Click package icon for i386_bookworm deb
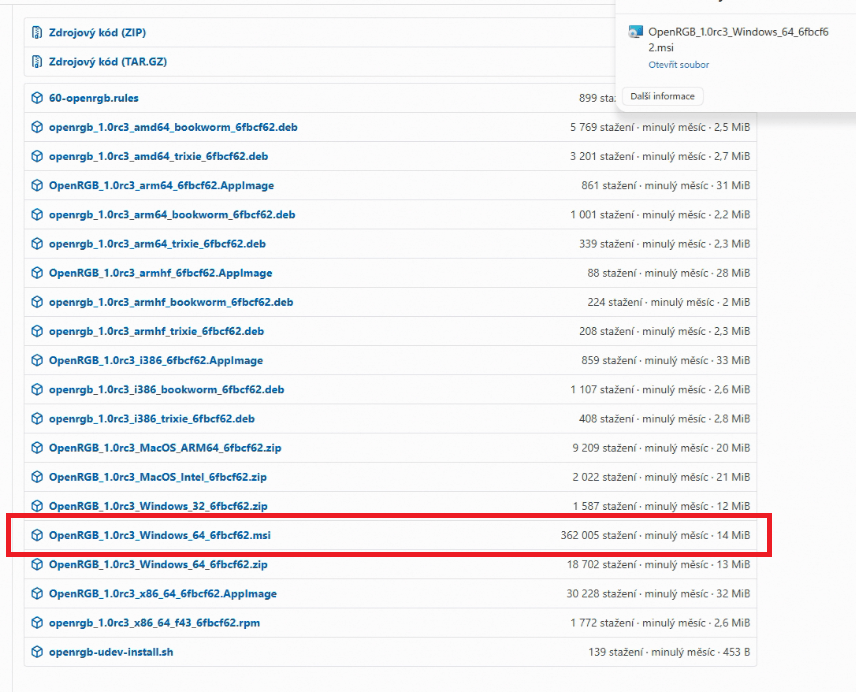This screenshot has width=856, height=692. pos(37,390)
